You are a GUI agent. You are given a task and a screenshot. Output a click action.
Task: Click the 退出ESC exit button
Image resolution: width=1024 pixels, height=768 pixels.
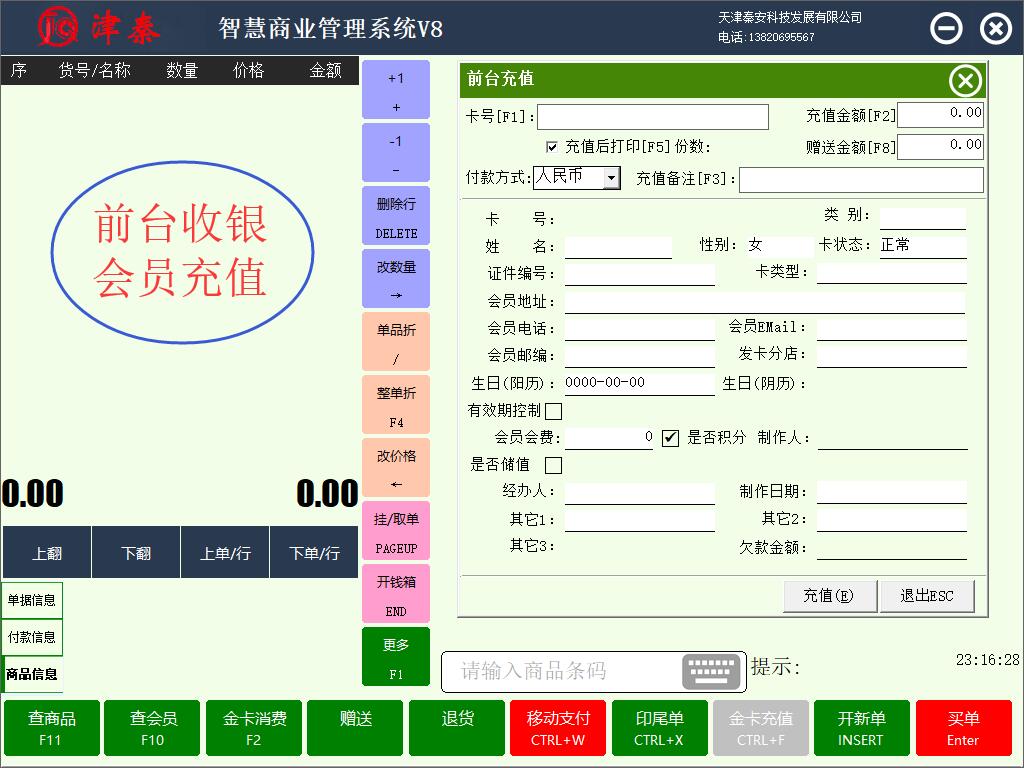coord(927,596)
